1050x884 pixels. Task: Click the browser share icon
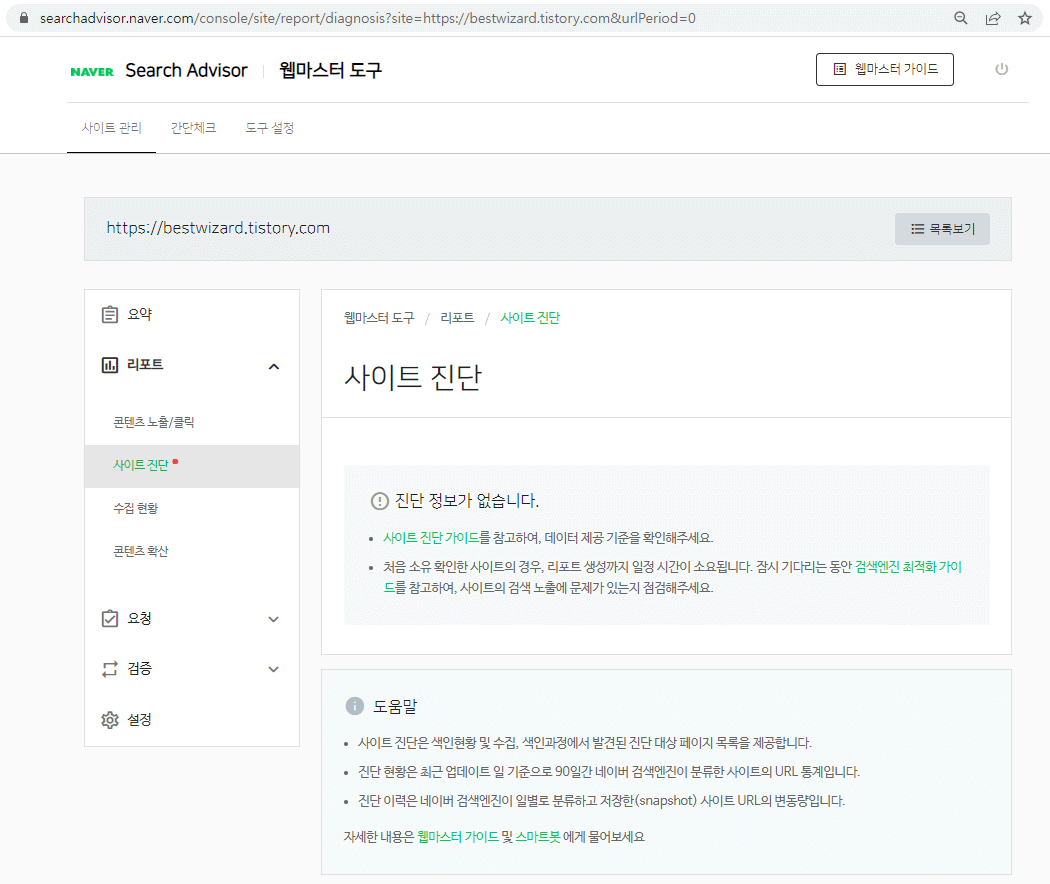coord(992,17)
